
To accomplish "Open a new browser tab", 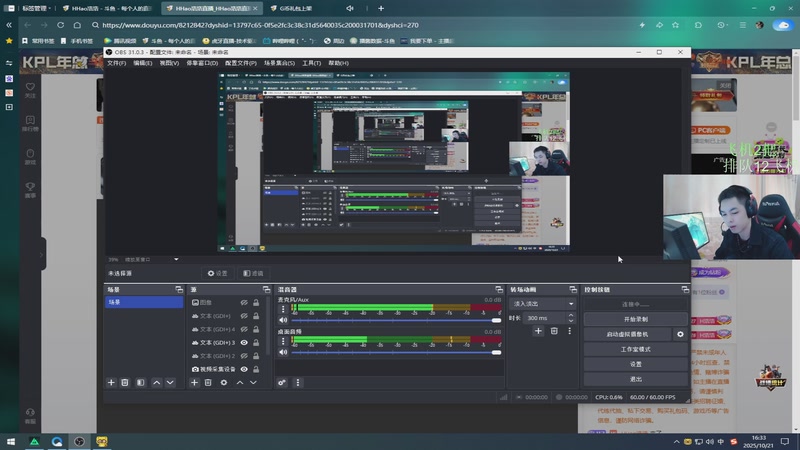I will [381, 8].
